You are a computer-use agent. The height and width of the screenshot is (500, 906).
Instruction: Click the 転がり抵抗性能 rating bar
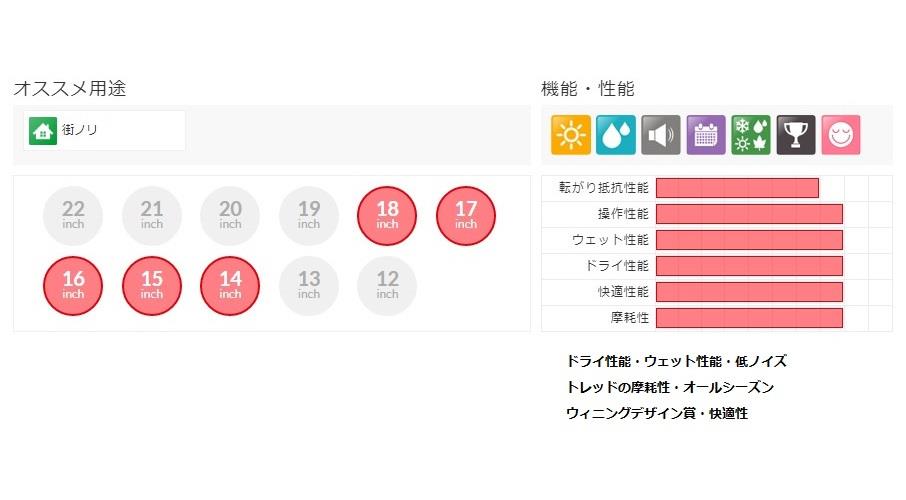[x=737, y=188]
